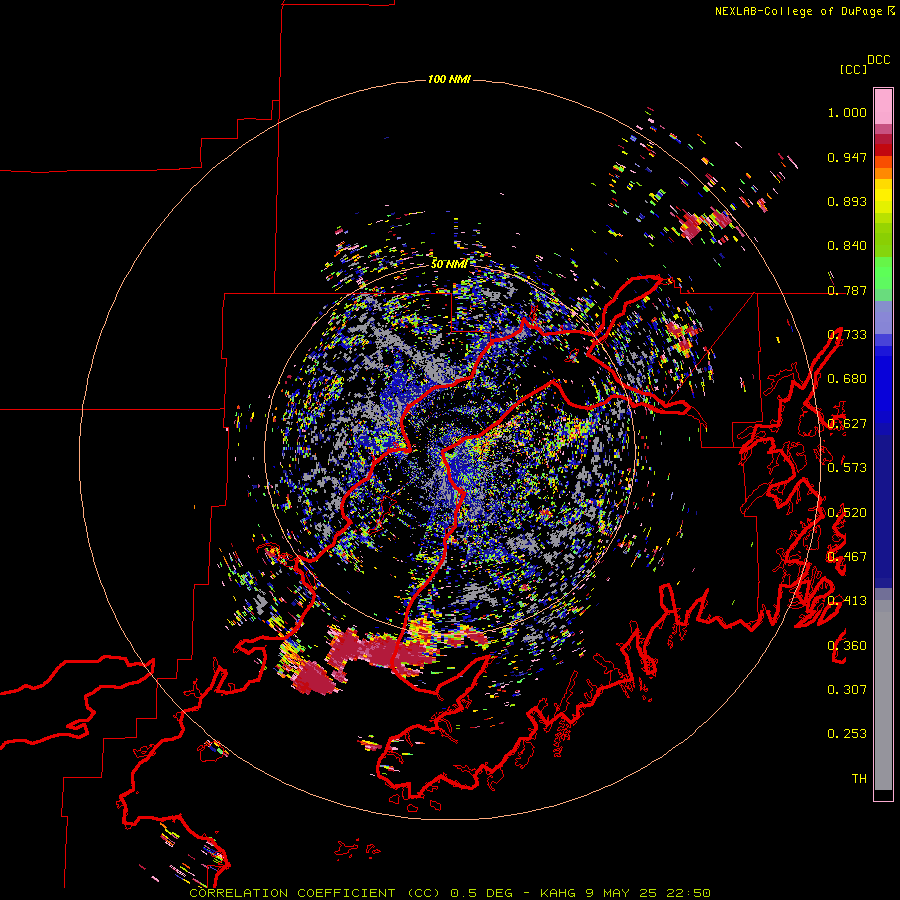The image size is (900, 900).
Task: Click the 100 NMI range ring label
Action: click(449, 79)
